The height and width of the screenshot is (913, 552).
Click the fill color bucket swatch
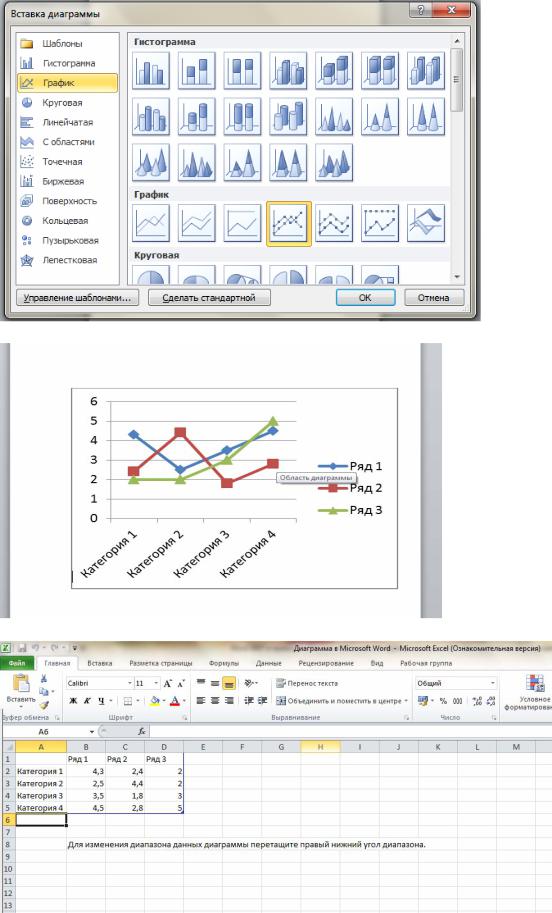155,700
